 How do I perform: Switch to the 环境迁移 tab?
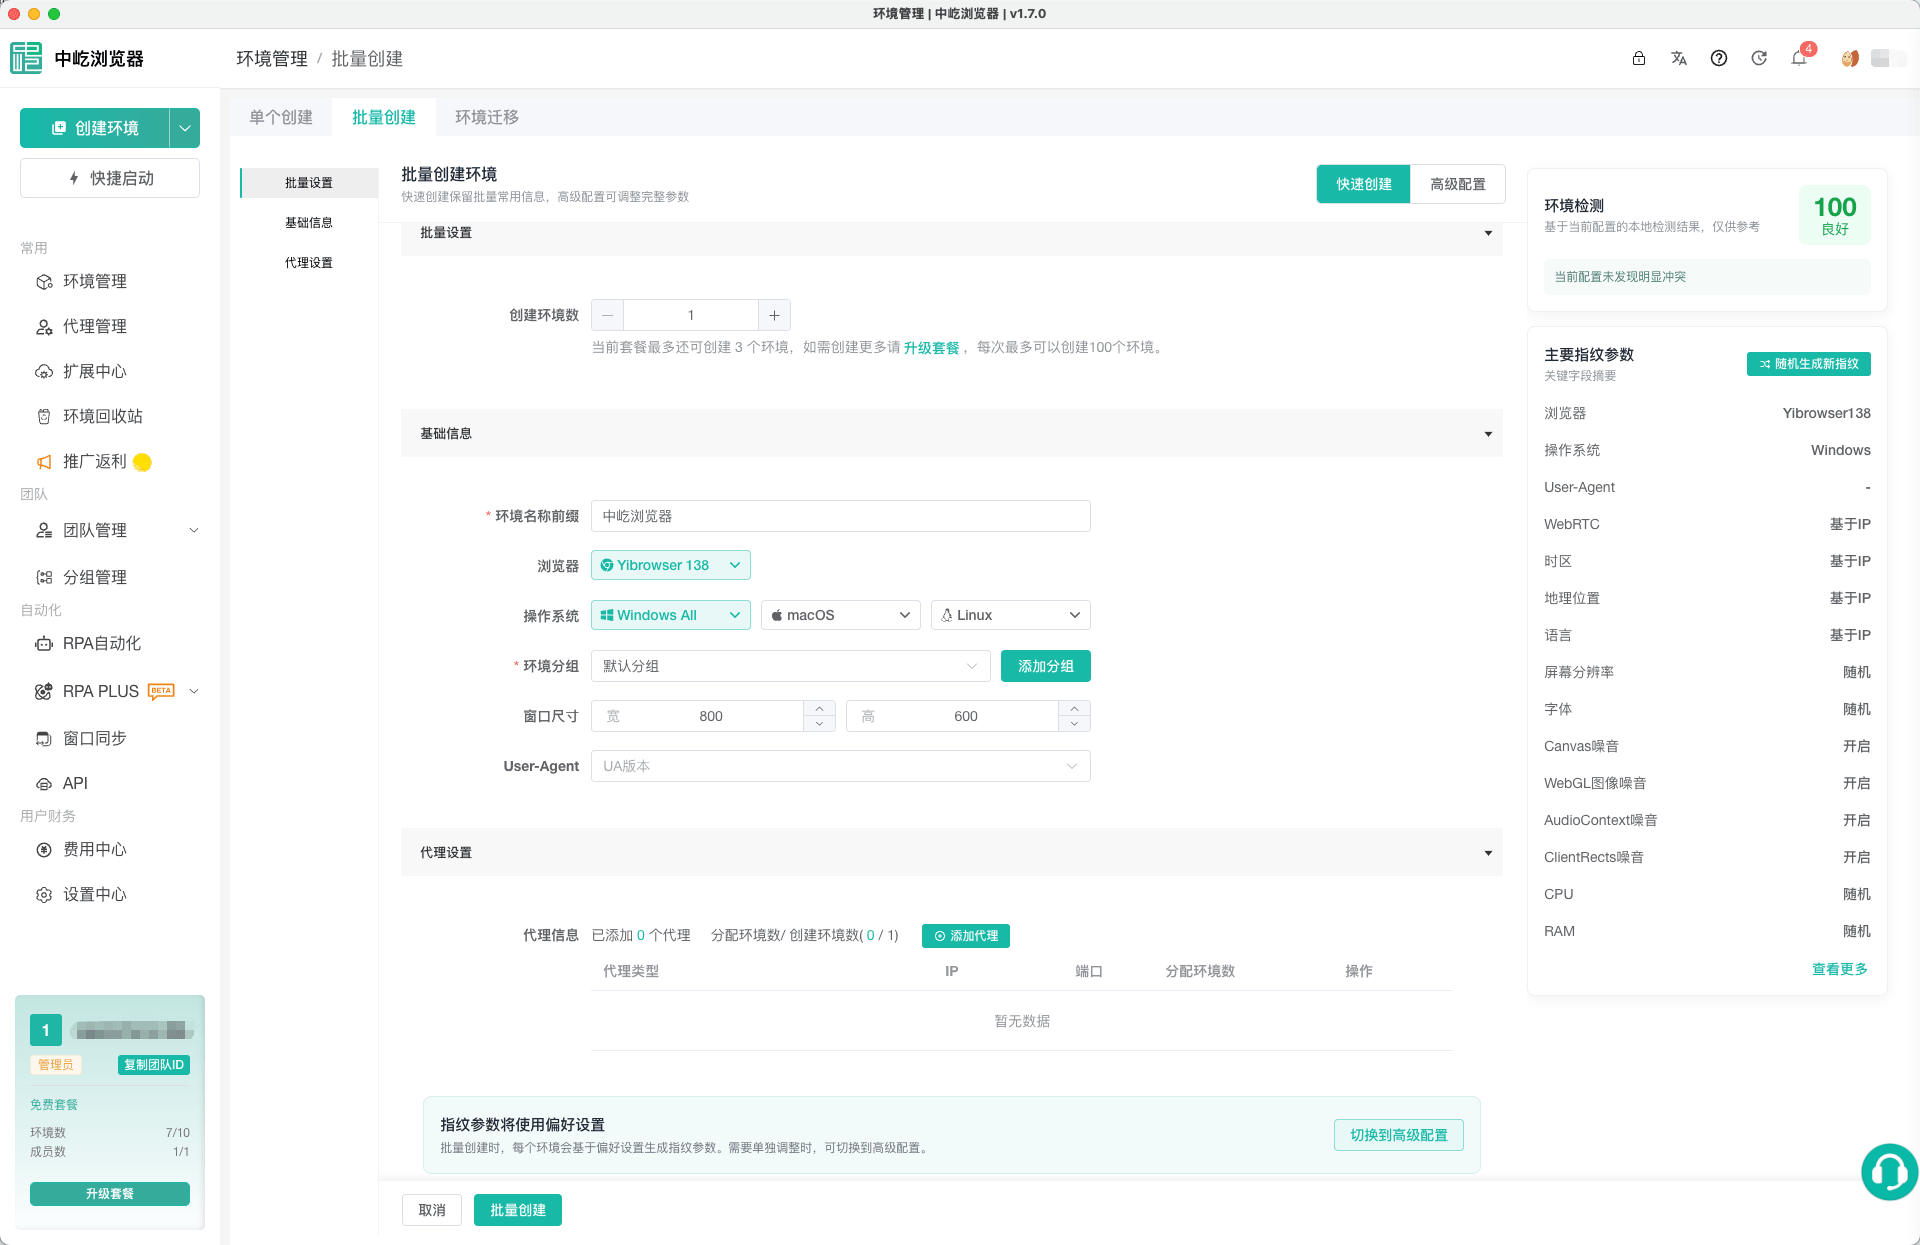coord(487,117)
